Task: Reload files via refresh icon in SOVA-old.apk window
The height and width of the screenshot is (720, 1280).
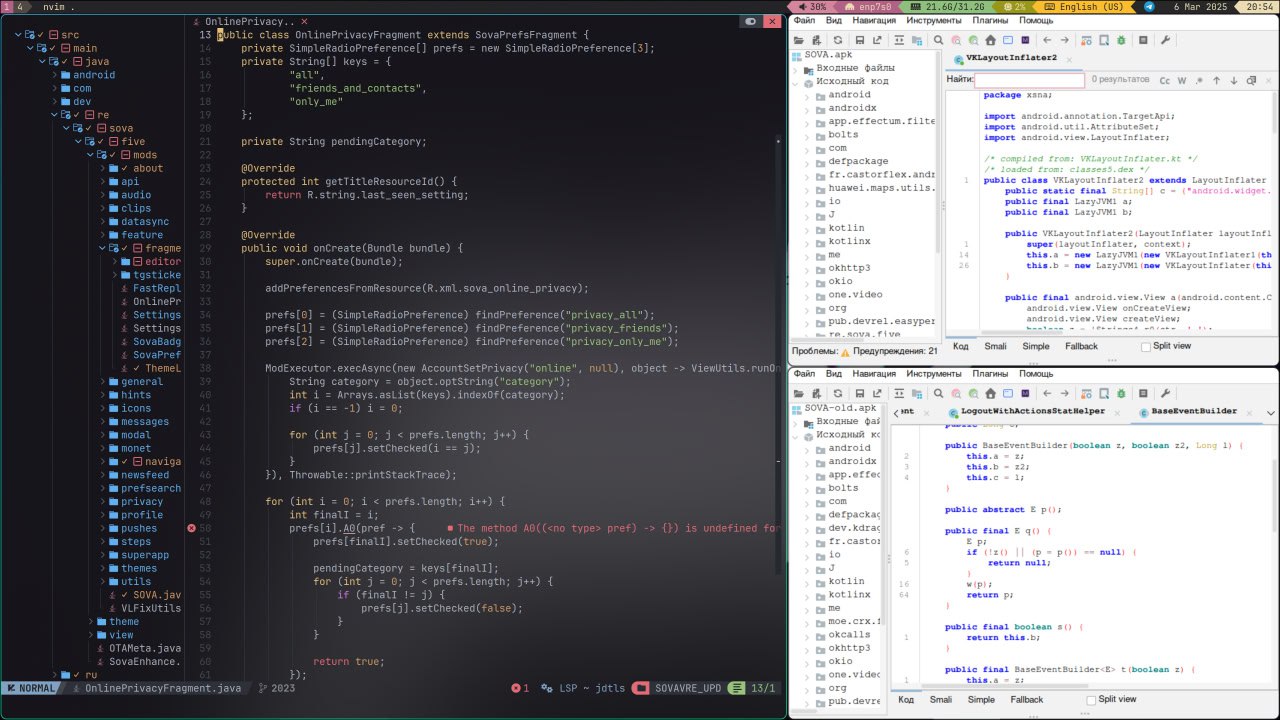Action: [x=837, y=394]
